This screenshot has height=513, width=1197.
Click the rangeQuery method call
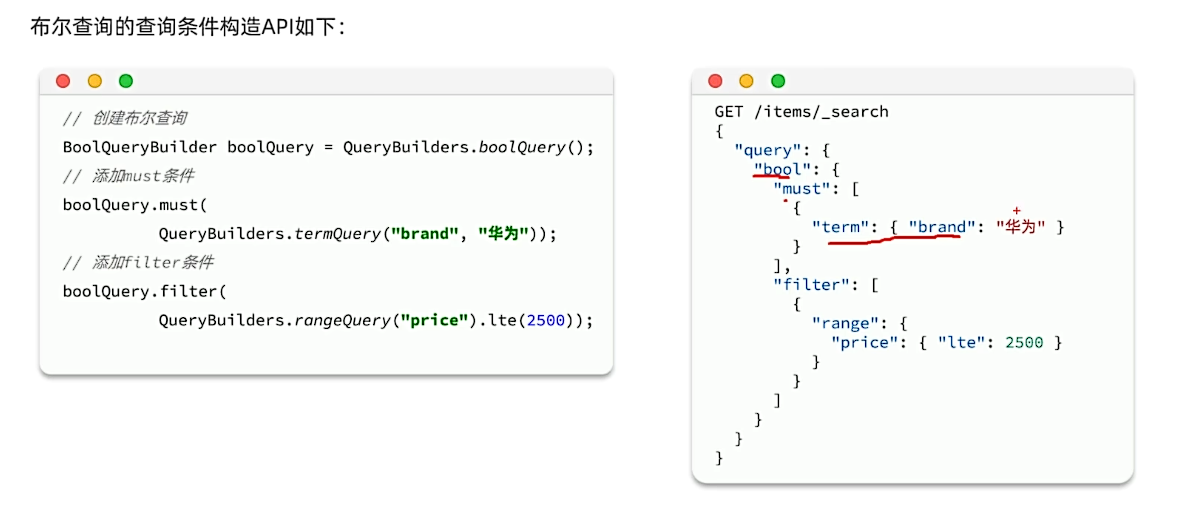[x=342, y=321]
